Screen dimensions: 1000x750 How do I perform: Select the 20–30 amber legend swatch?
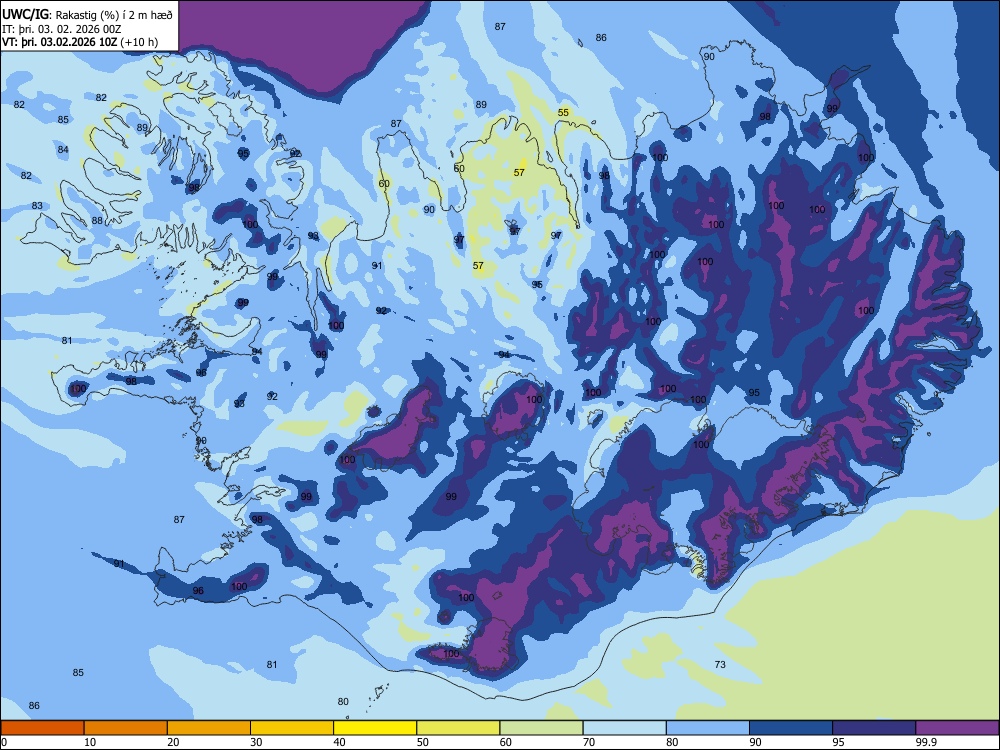coord(209,728)
